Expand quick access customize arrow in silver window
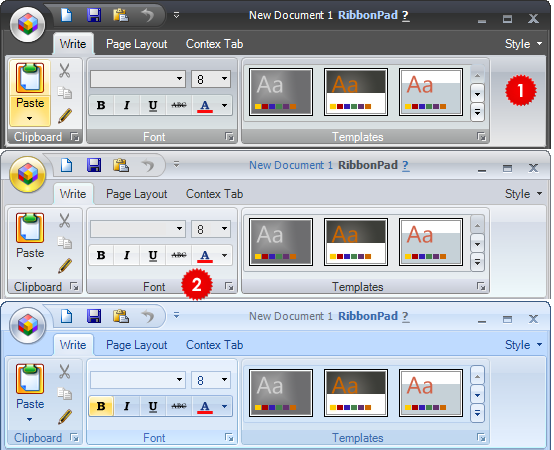 coord(176,165)
